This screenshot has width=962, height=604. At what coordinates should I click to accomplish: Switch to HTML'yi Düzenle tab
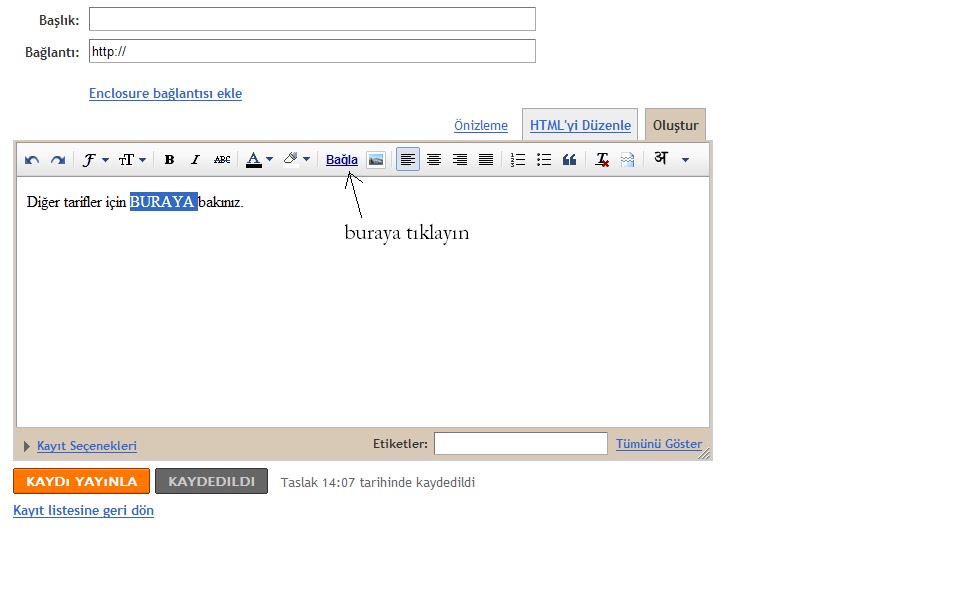580,125
